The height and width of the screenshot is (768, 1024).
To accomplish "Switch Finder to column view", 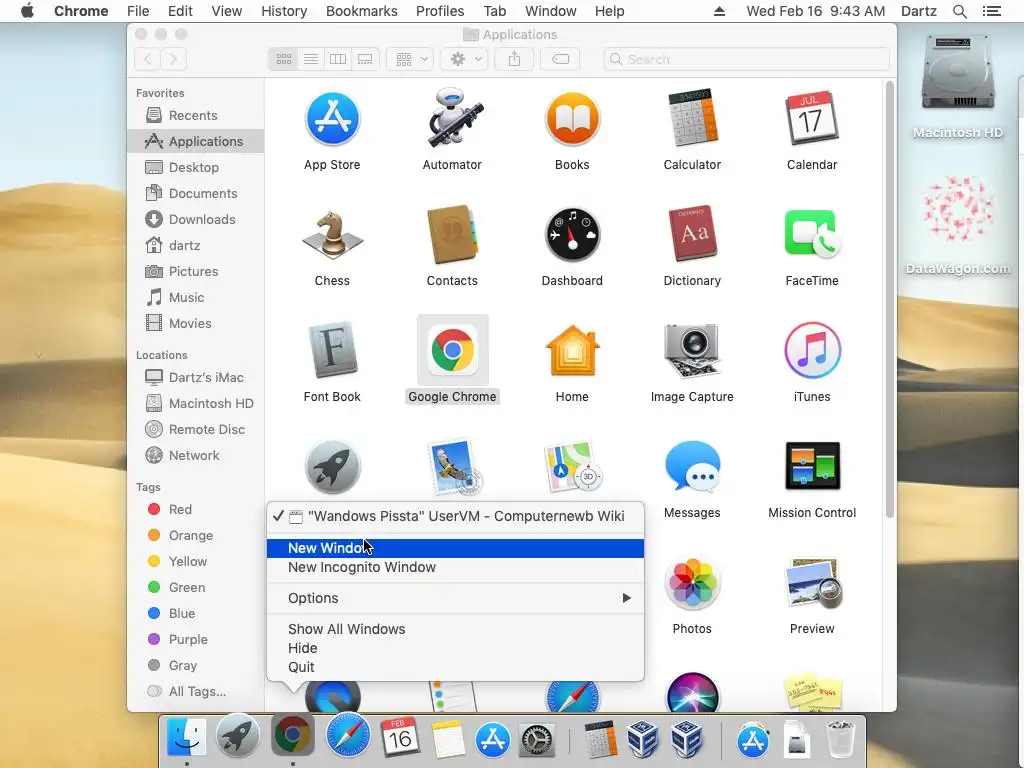I will [338, 59].
